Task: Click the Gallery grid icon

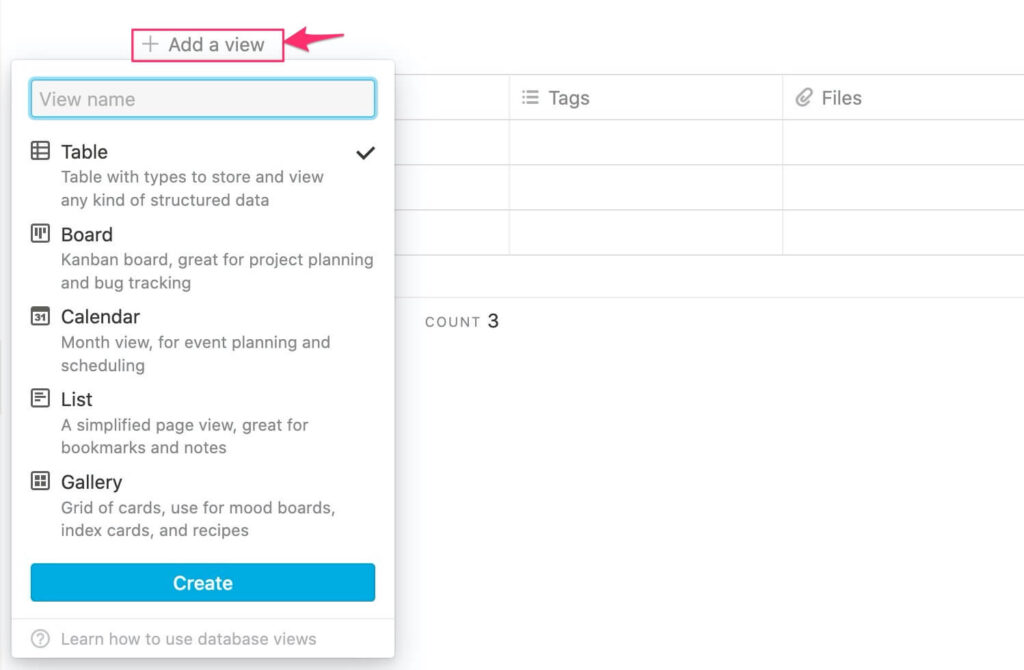Action: pyautogui.click(x=40, y=481)
